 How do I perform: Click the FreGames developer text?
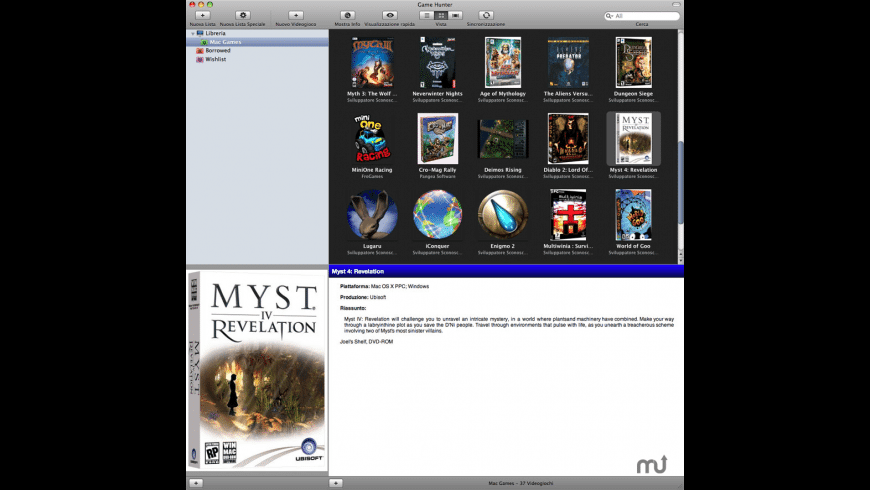pyautogui.click(x=372, y=176)
